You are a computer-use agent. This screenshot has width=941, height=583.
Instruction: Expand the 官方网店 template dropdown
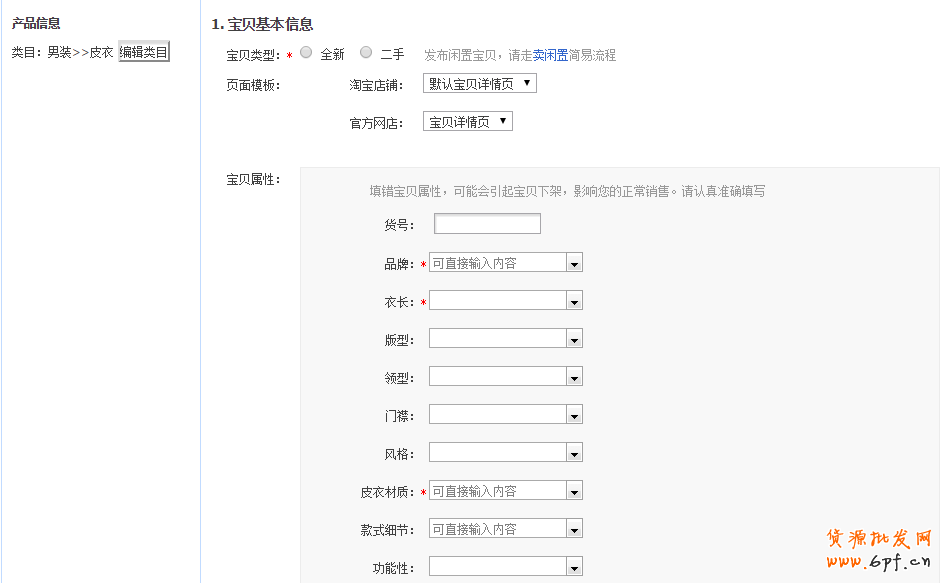coord(467,122)
